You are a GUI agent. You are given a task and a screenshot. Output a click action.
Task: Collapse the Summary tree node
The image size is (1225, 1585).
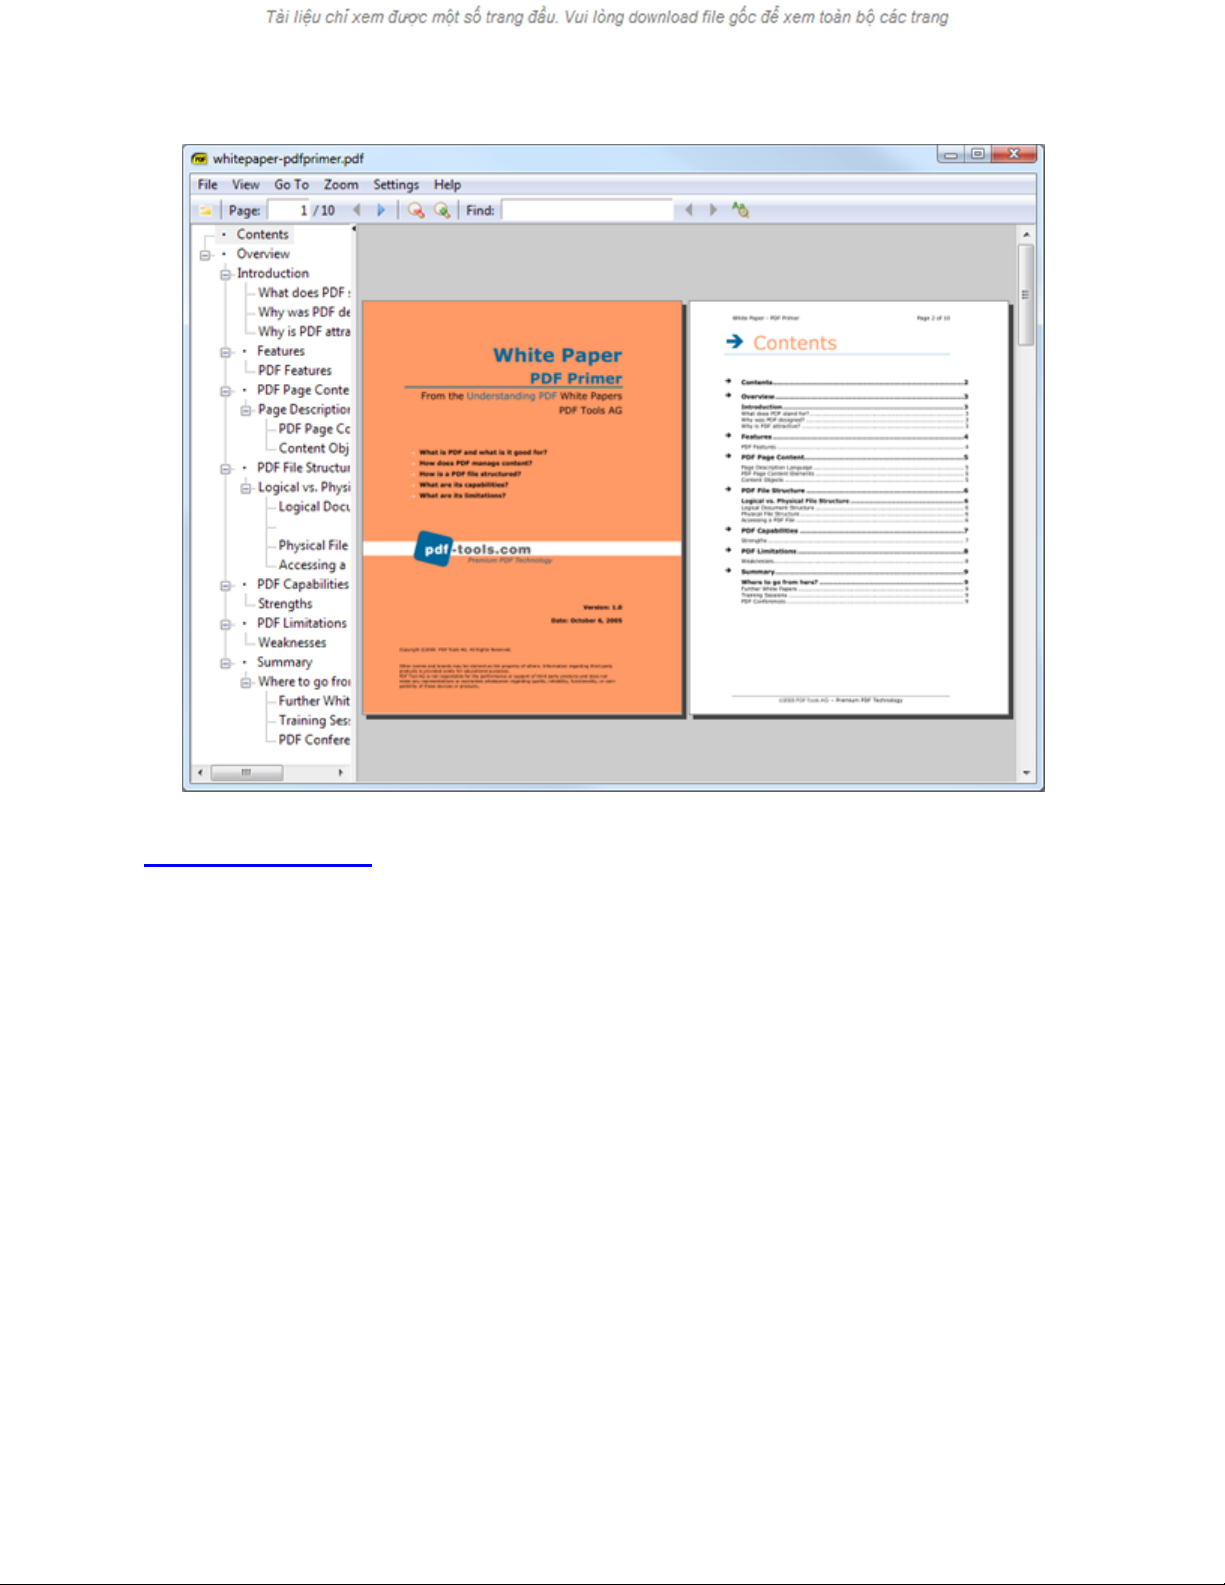(x=226, y=663)
